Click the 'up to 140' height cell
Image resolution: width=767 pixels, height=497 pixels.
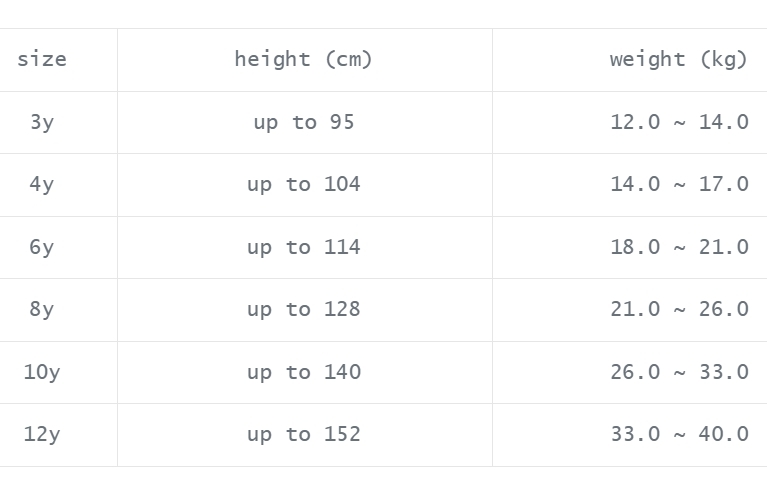click(303, 372)
